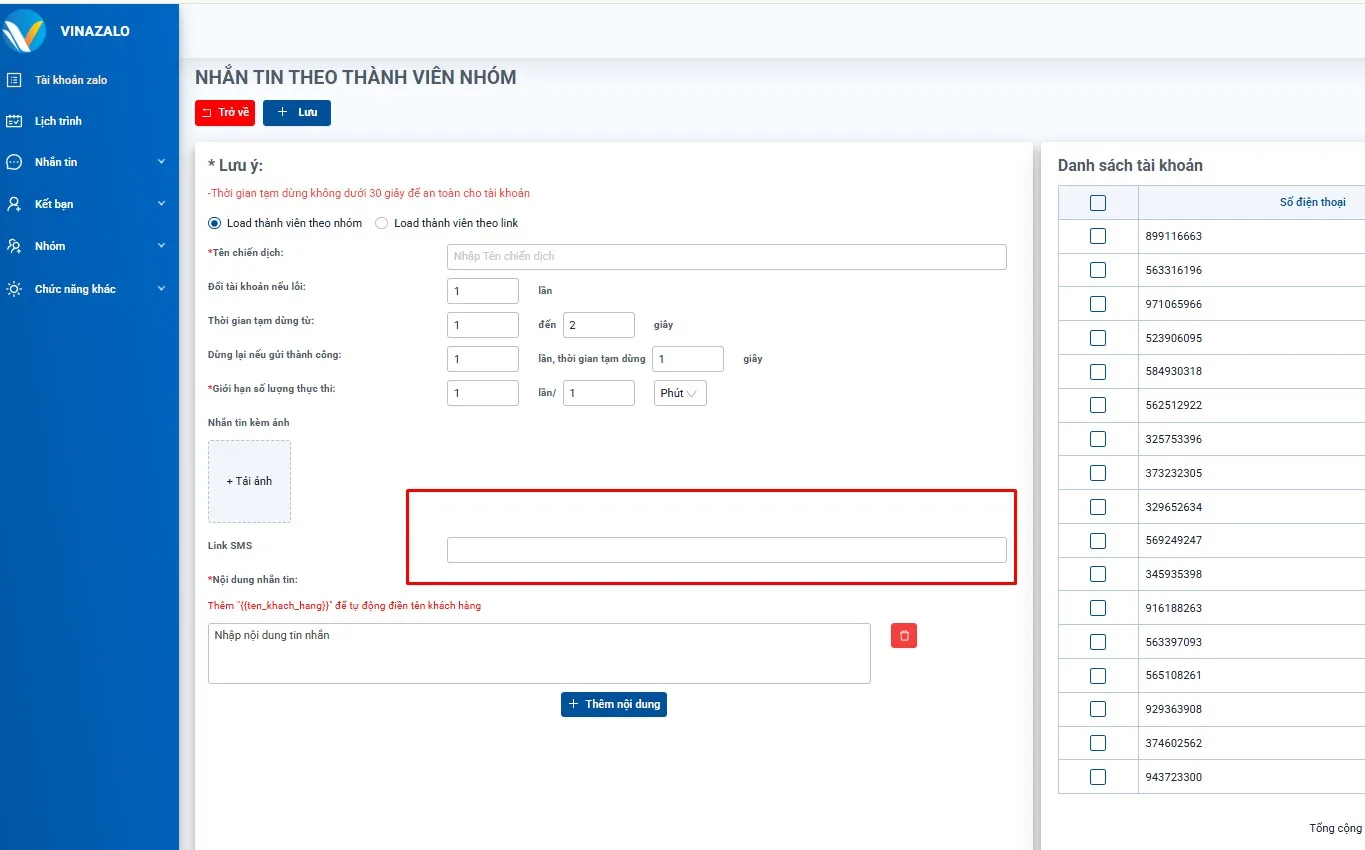Click the Link SMS input field

pyautogui.click(x=726, y=550)
